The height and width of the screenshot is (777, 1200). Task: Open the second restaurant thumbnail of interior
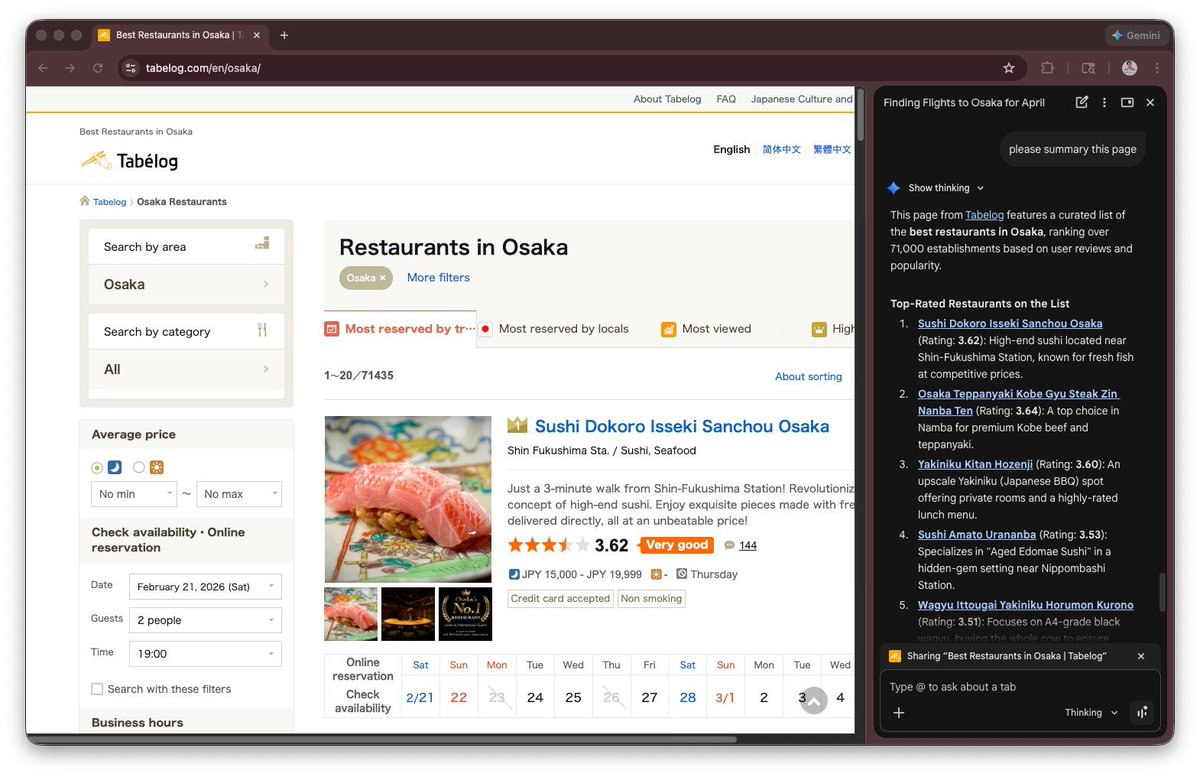408,614
